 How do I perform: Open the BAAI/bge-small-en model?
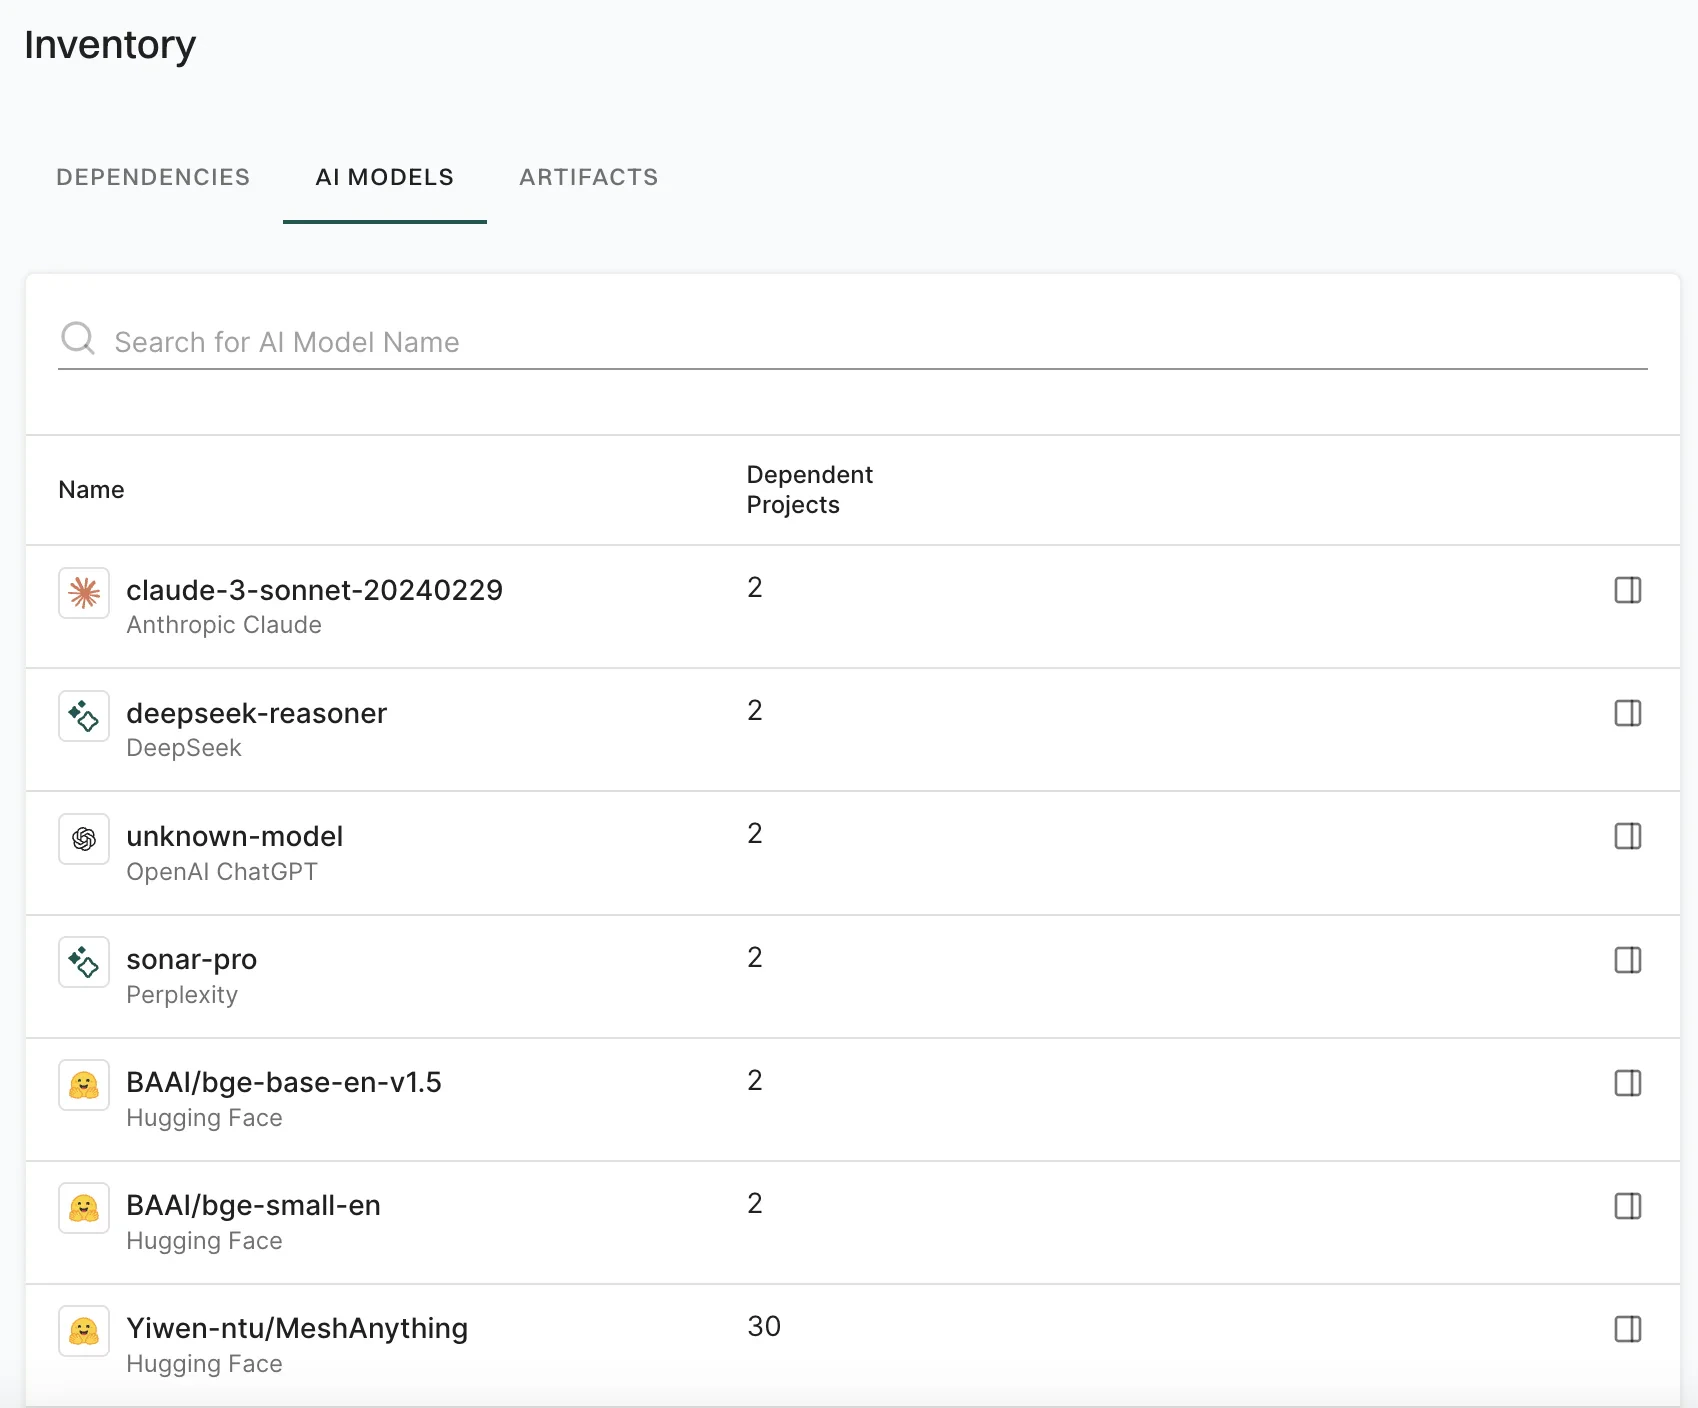pyautogui.click(x=253, y=1206)
